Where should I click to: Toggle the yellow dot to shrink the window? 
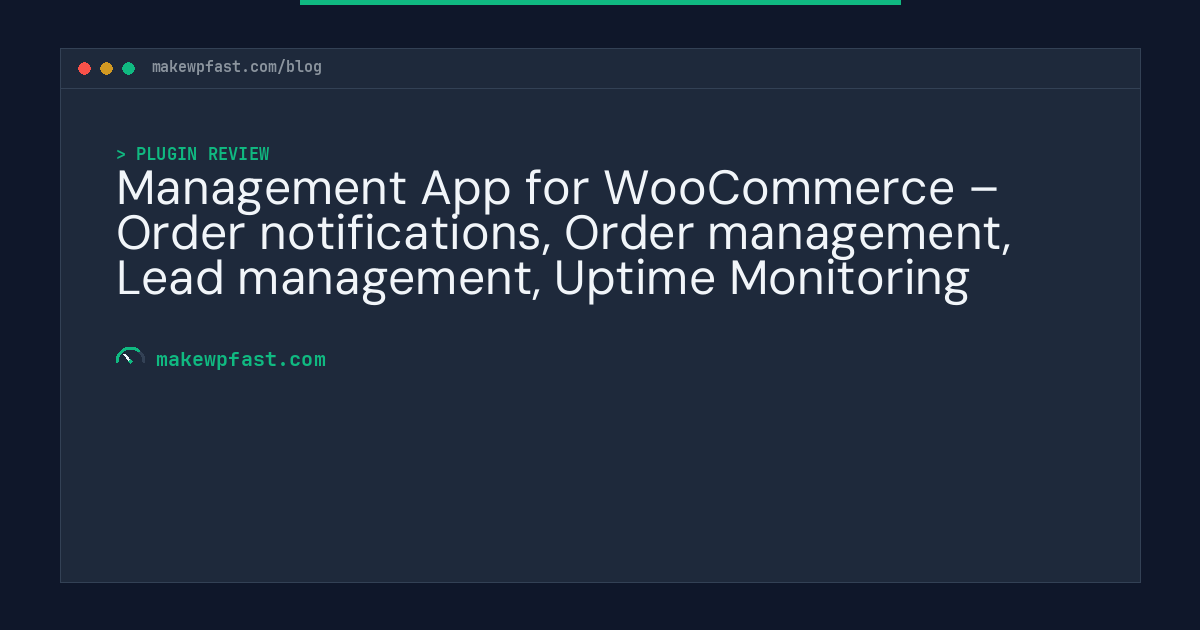[x=106, y=68]
